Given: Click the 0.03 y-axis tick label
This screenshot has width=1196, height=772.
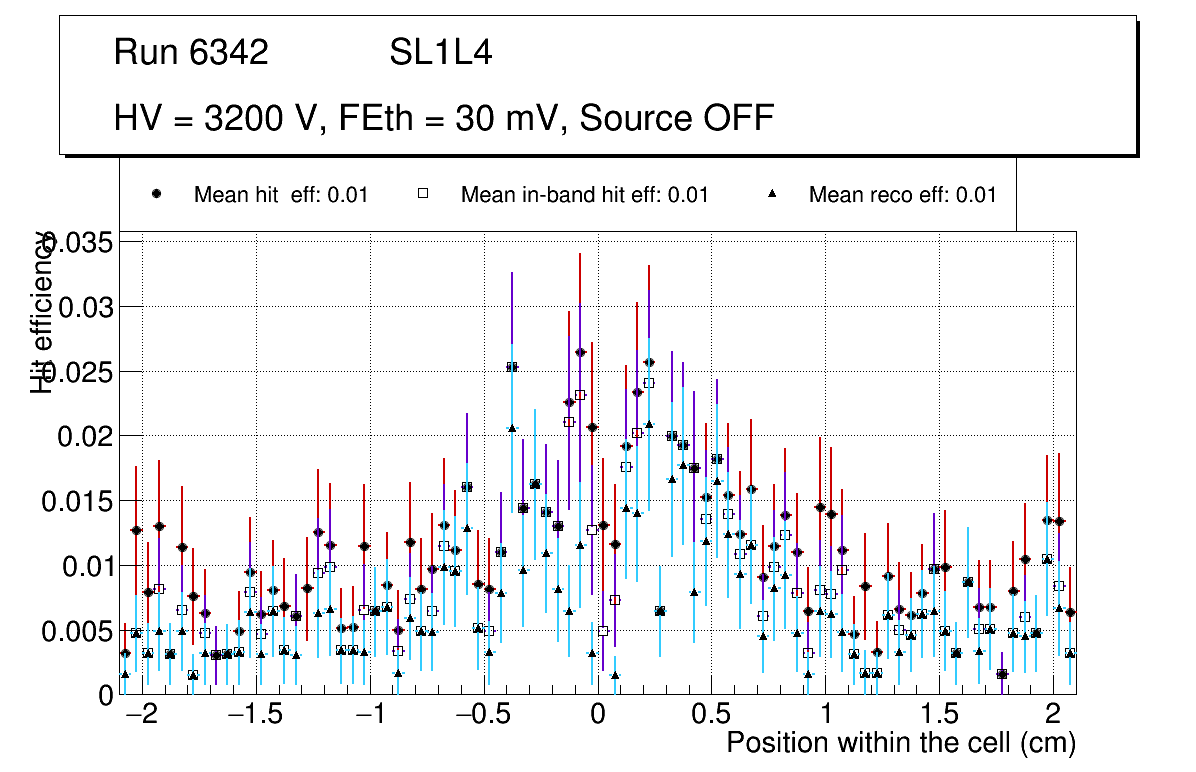Looking at the screenshot, I should tap(86, 307).
